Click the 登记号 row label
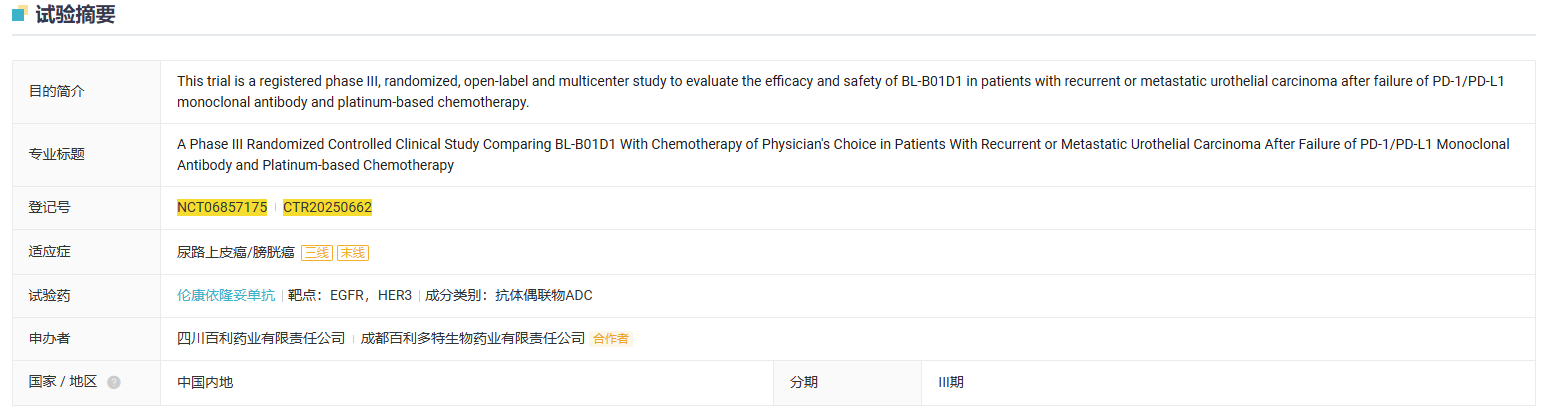 (50, 207)
